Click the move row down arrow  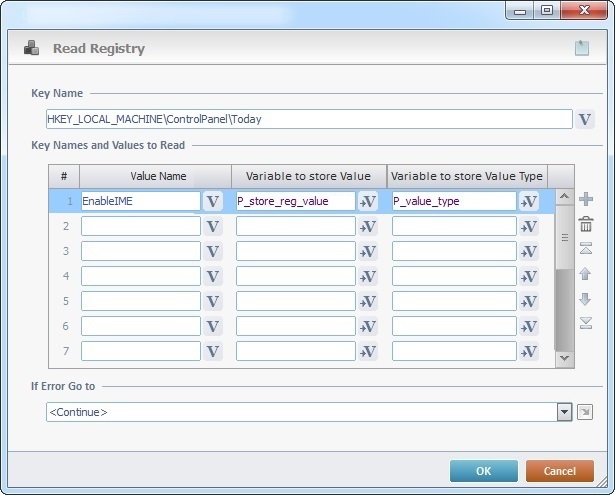click(x=586, y=298)
